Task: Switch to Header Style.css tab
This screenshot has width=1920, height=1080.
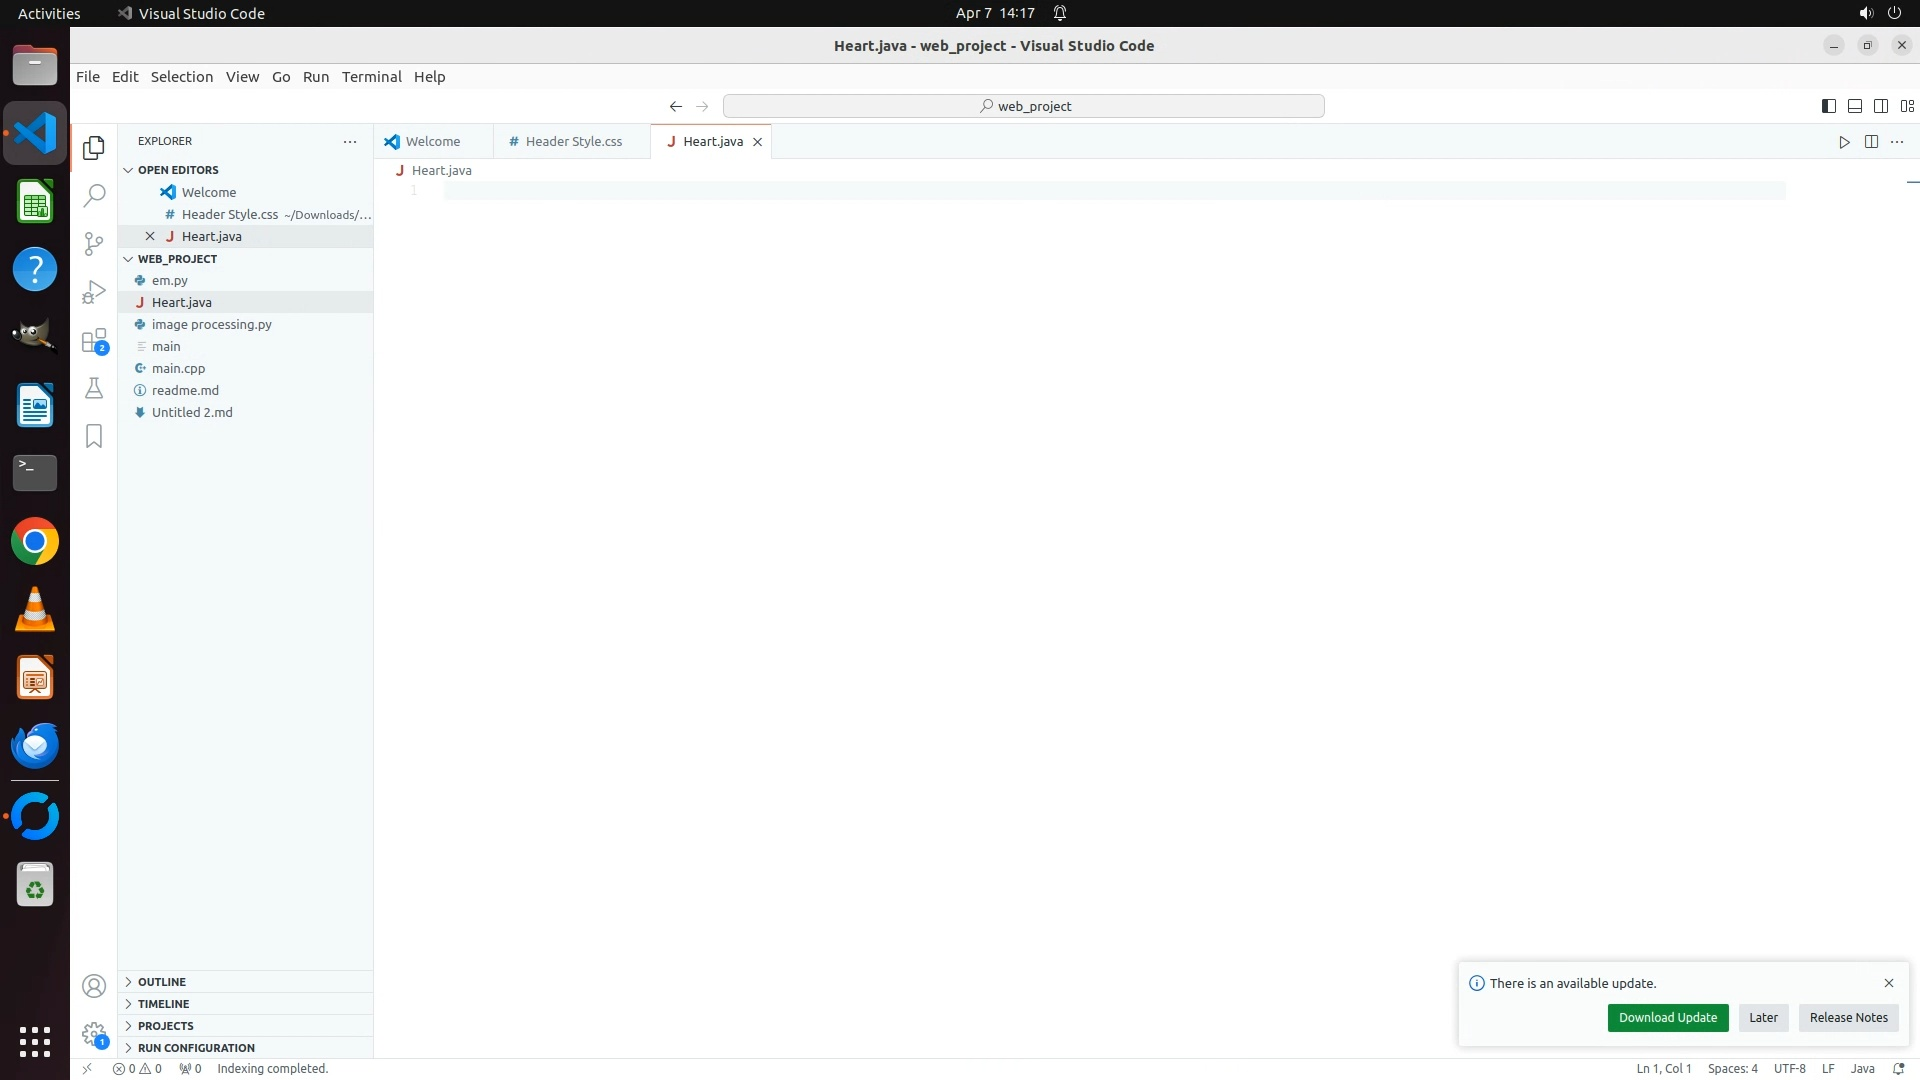Action: pos(573,142)
